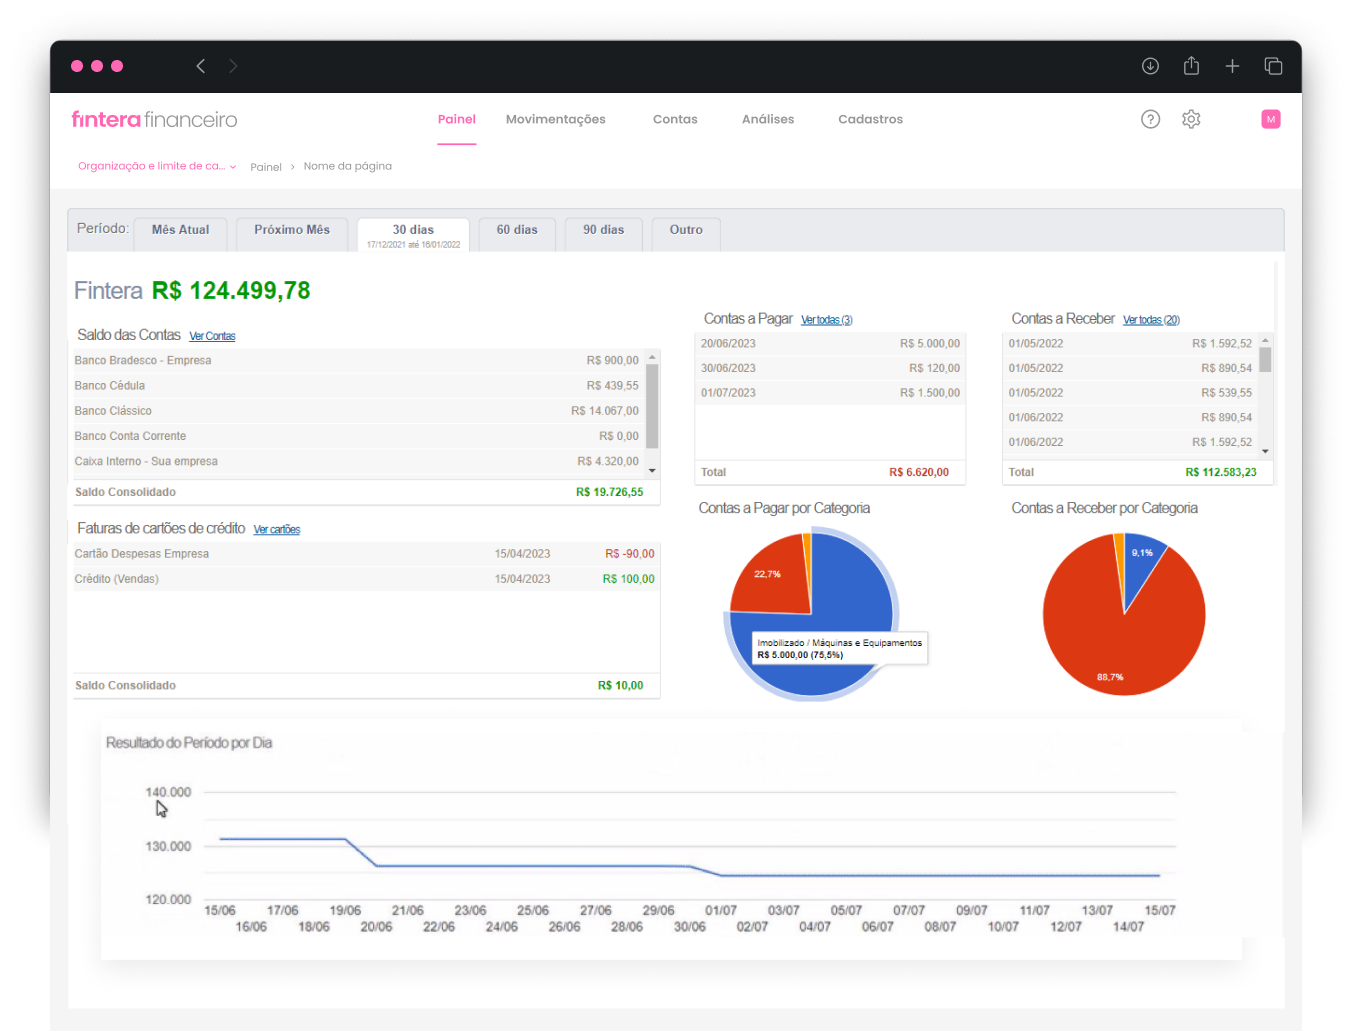Image resolution: width=1352 pixels, height=1032 pixels.
Task: Open the Painel tab
Action: (x=457, y=119)
